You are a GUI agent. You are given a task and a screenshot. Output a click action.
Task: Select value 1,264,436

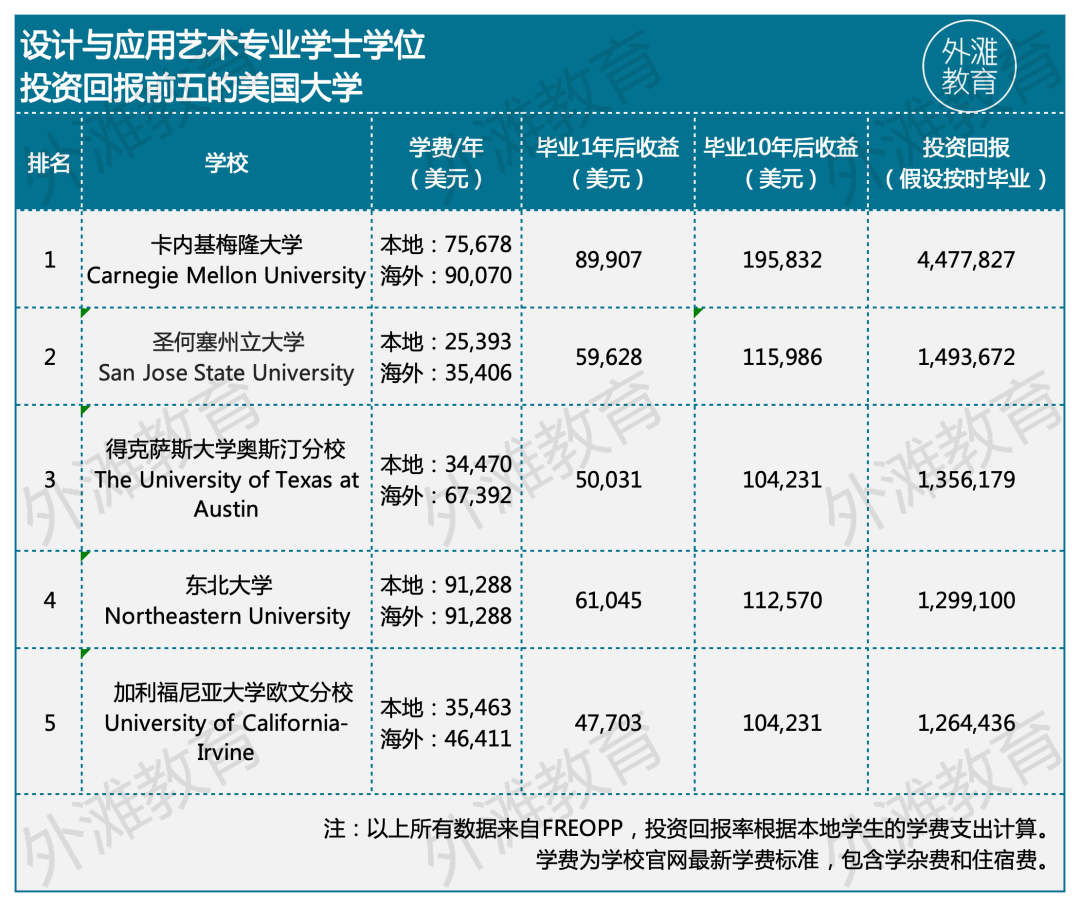[966, 722]
